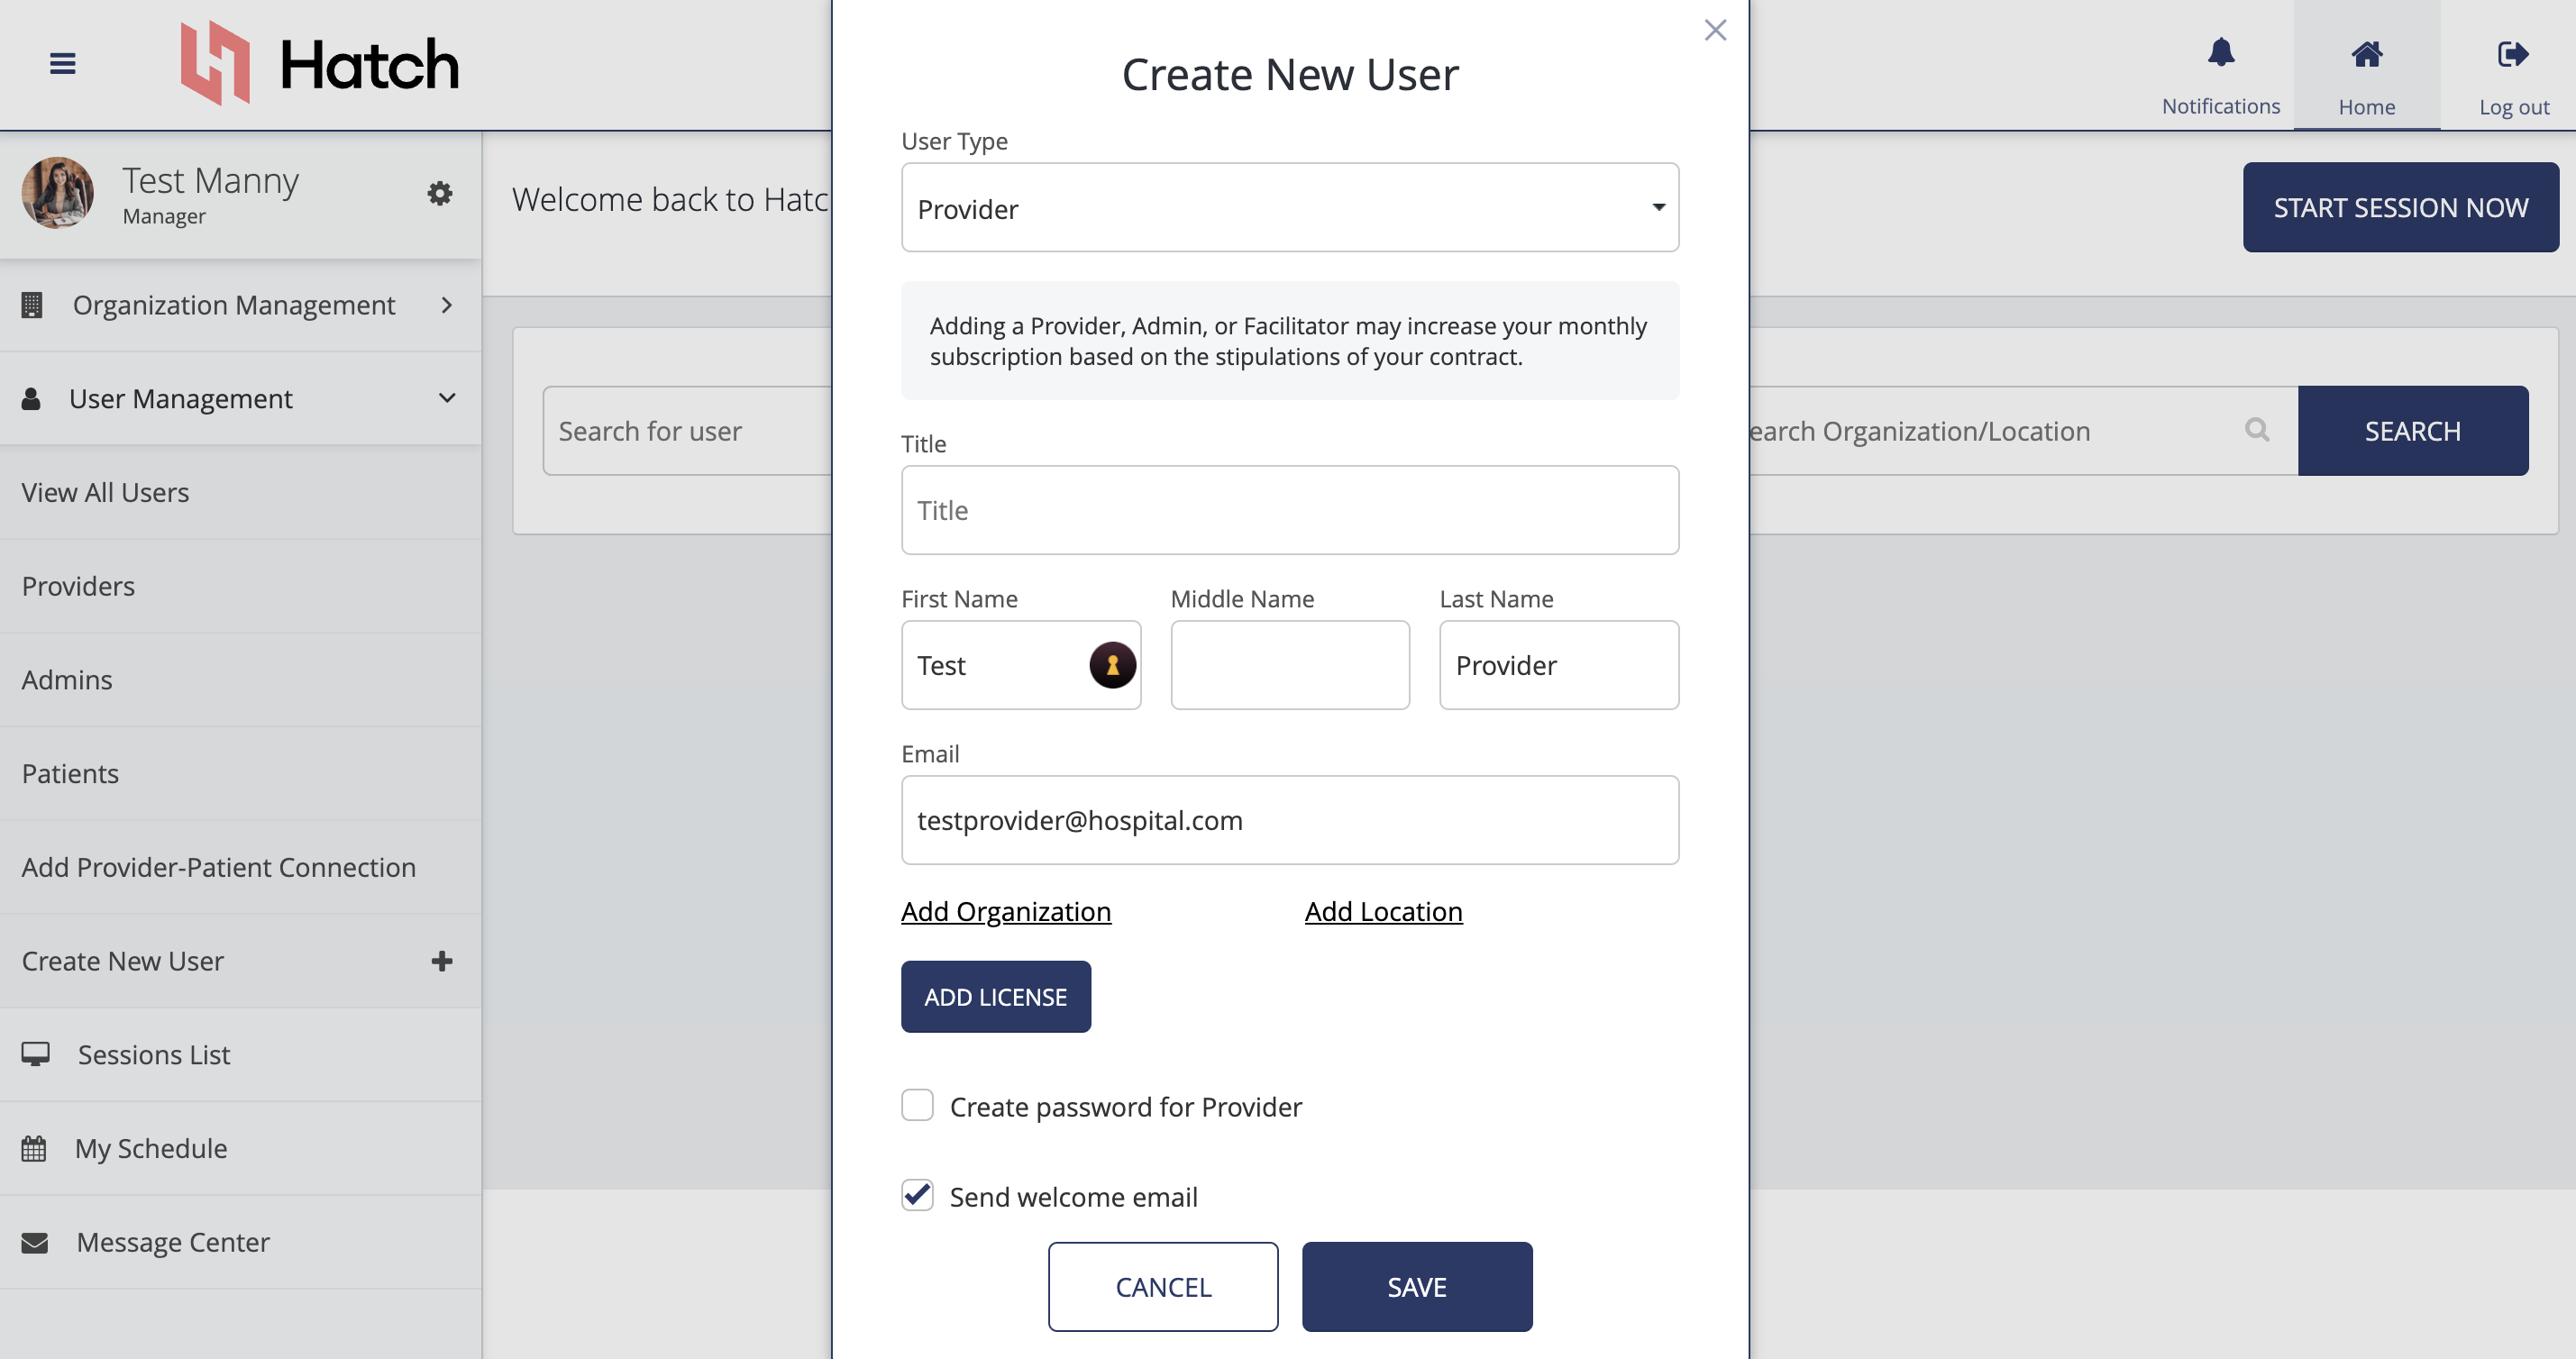Screen dimensions: 2576x1359
Task: Click the Notifications label
Action: point(2220,106)
